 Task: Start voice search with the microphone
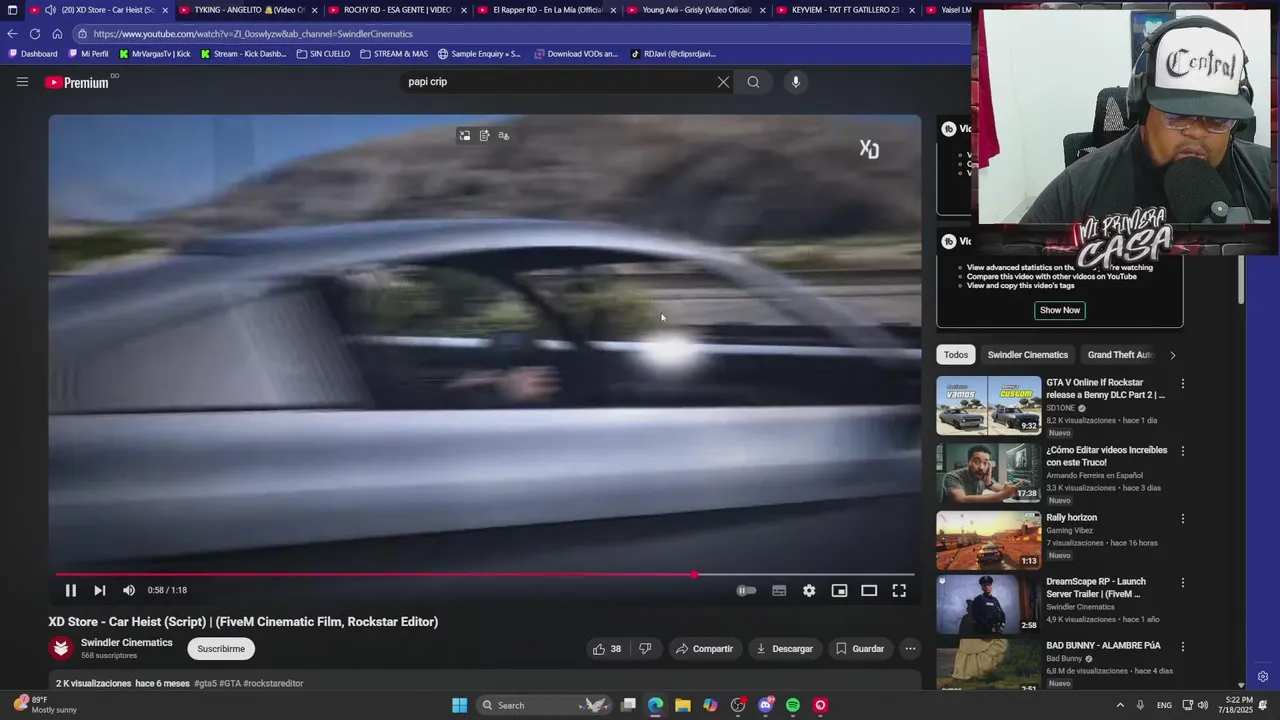point(796,82)
